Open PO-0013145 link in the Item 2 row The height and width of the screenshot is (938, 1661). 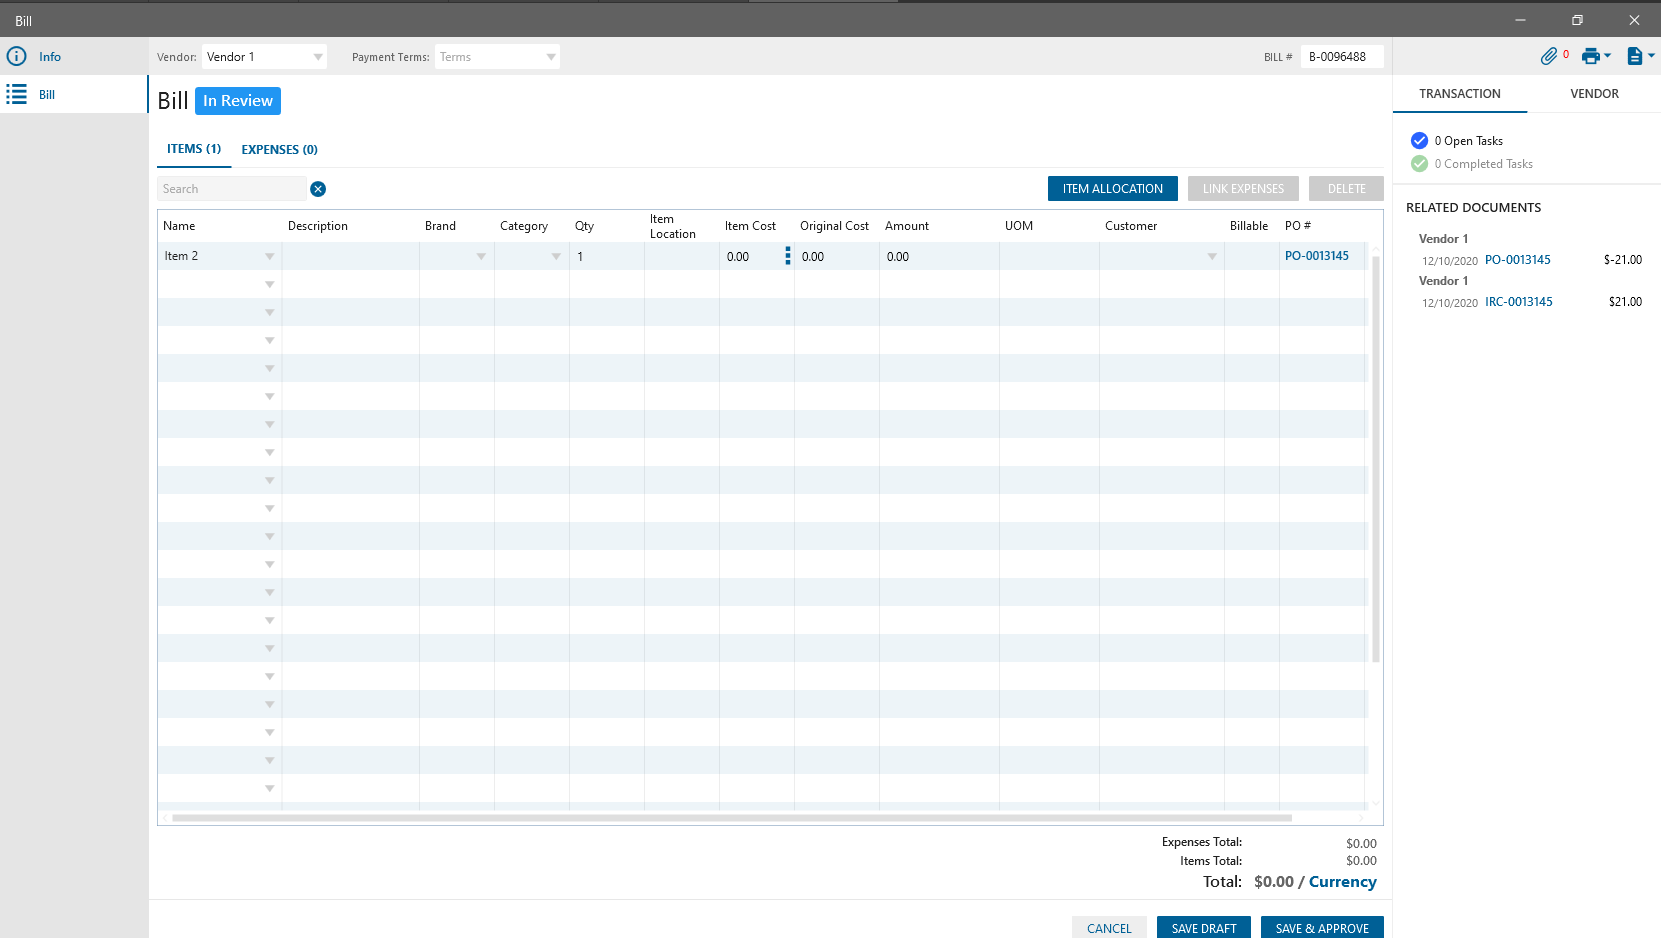click(1317, 256)
